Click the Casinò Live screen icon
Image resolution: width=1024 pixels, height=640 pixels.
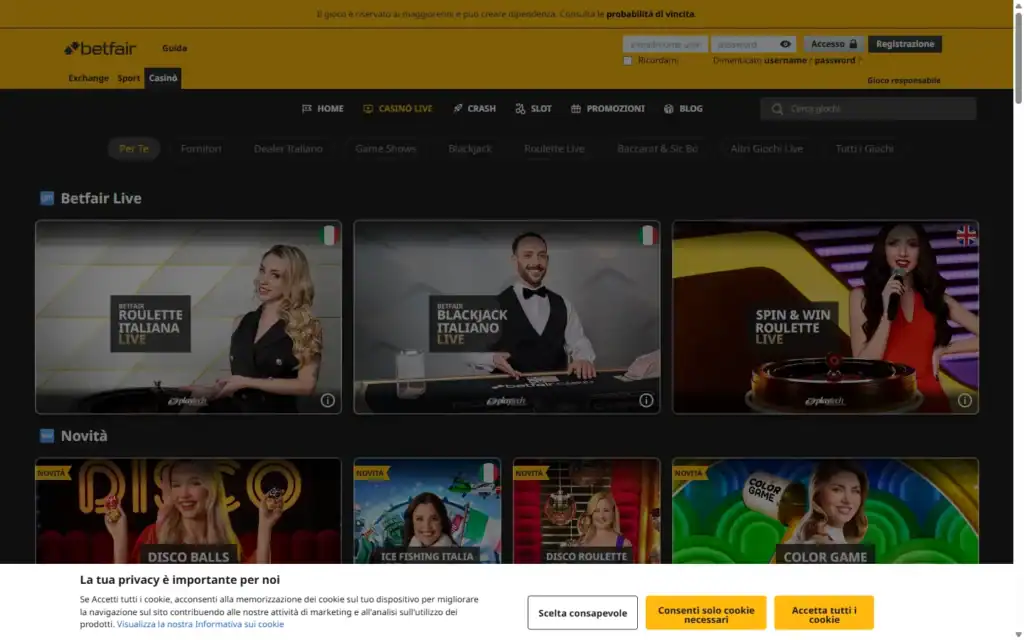(368, 108)
